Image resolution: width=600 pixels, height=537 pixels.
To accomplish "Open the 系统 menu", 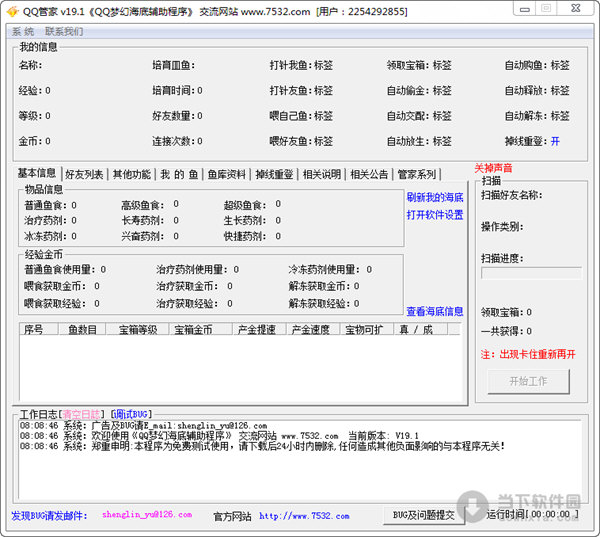I will 23,31.
